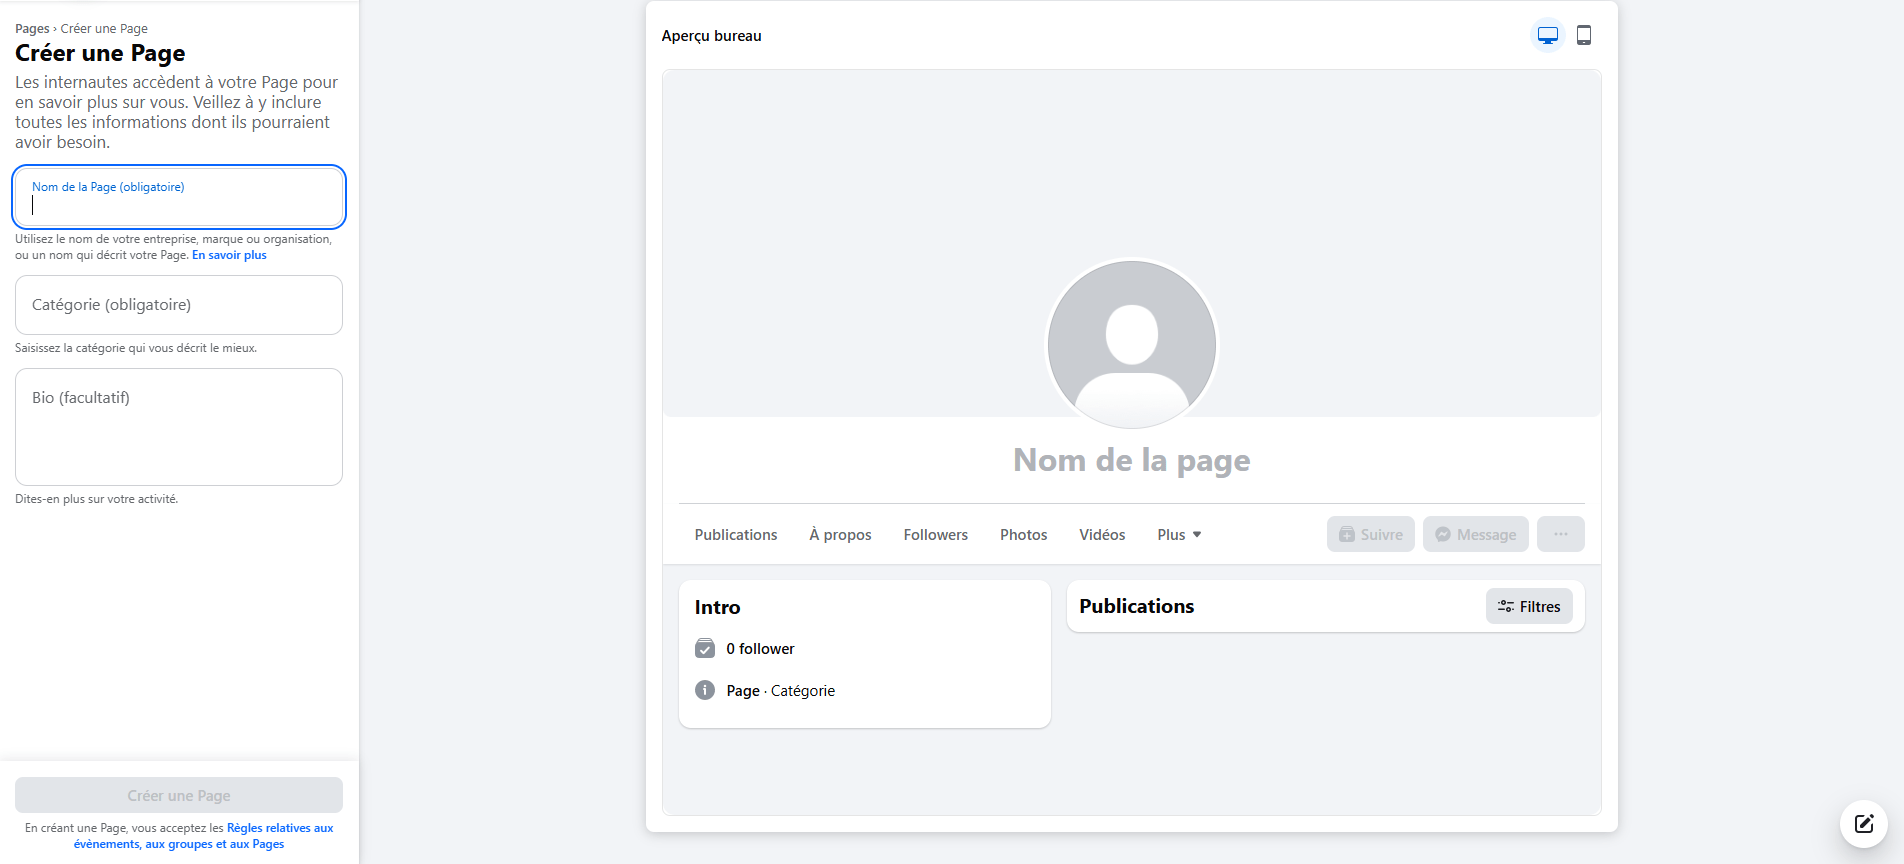Select the Publications tab
This screenshot has height=864, width=1904.
[x=735, y=535]
